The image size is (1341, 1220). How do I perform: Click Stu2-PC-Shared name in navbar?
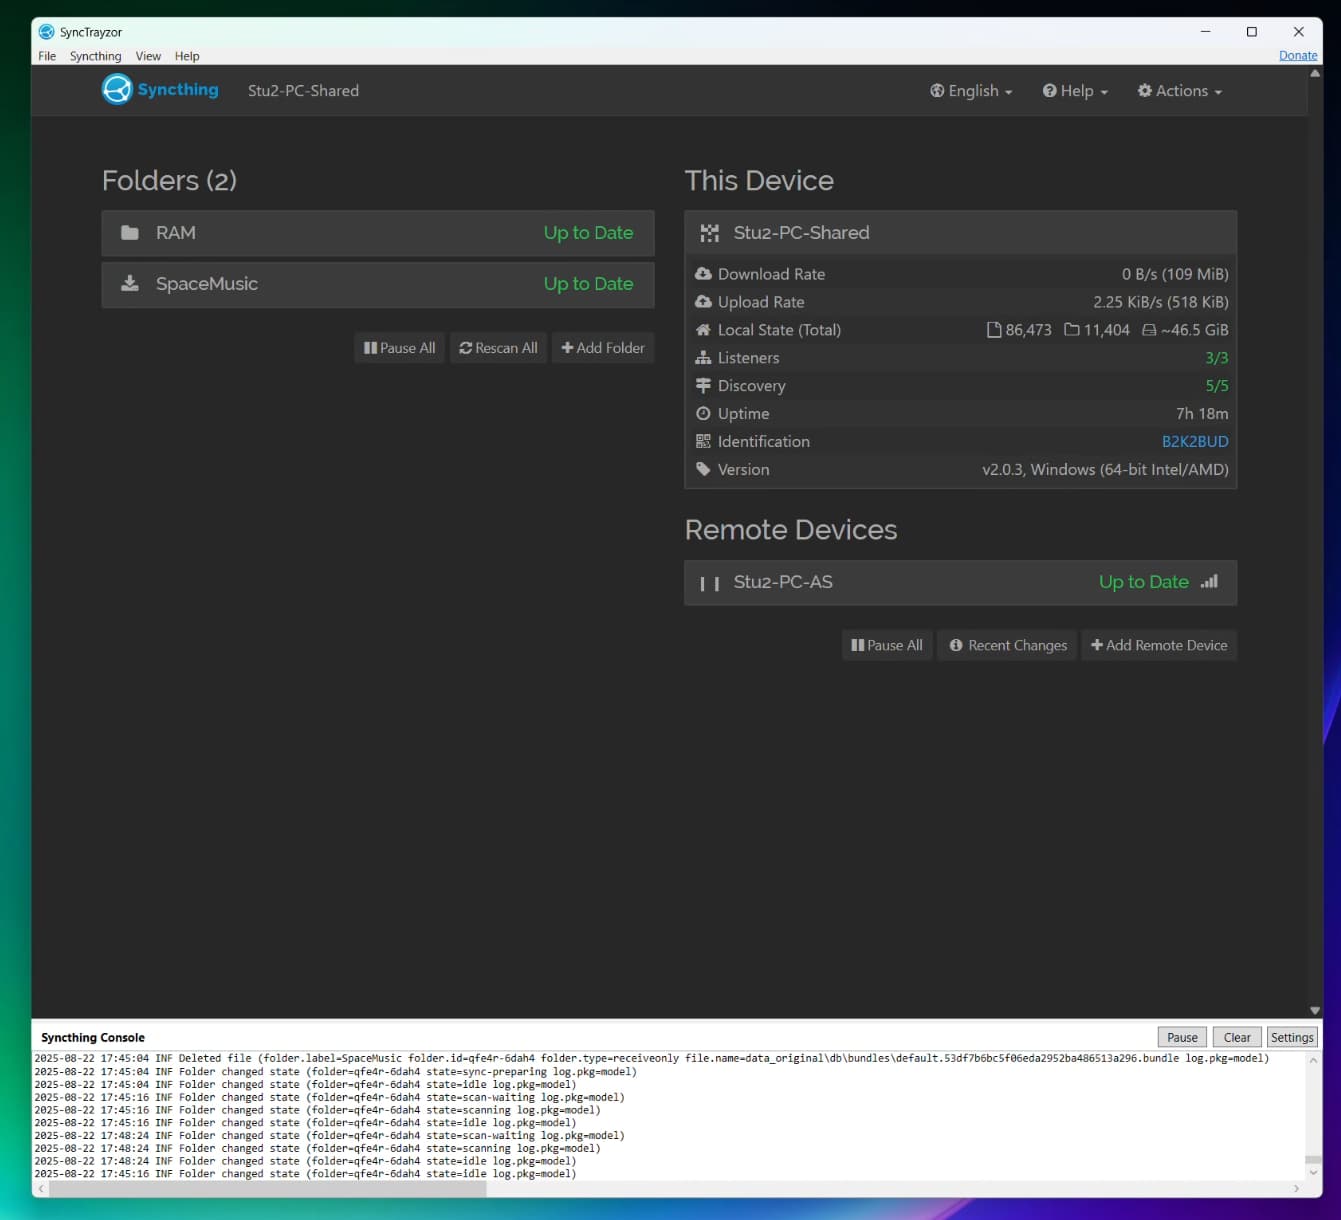[x=303, y=91]
